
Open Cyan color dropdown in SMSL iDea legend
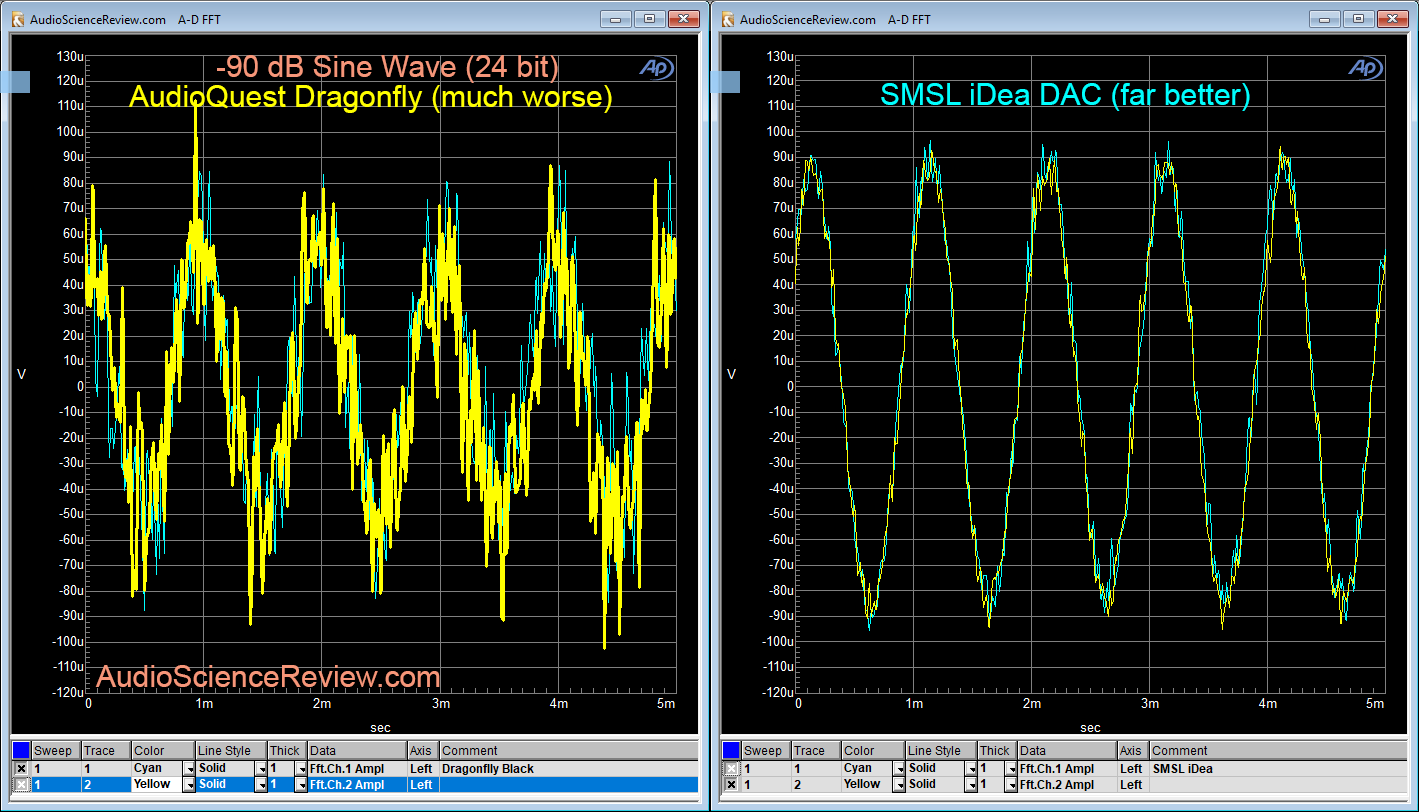coord(898,769)
